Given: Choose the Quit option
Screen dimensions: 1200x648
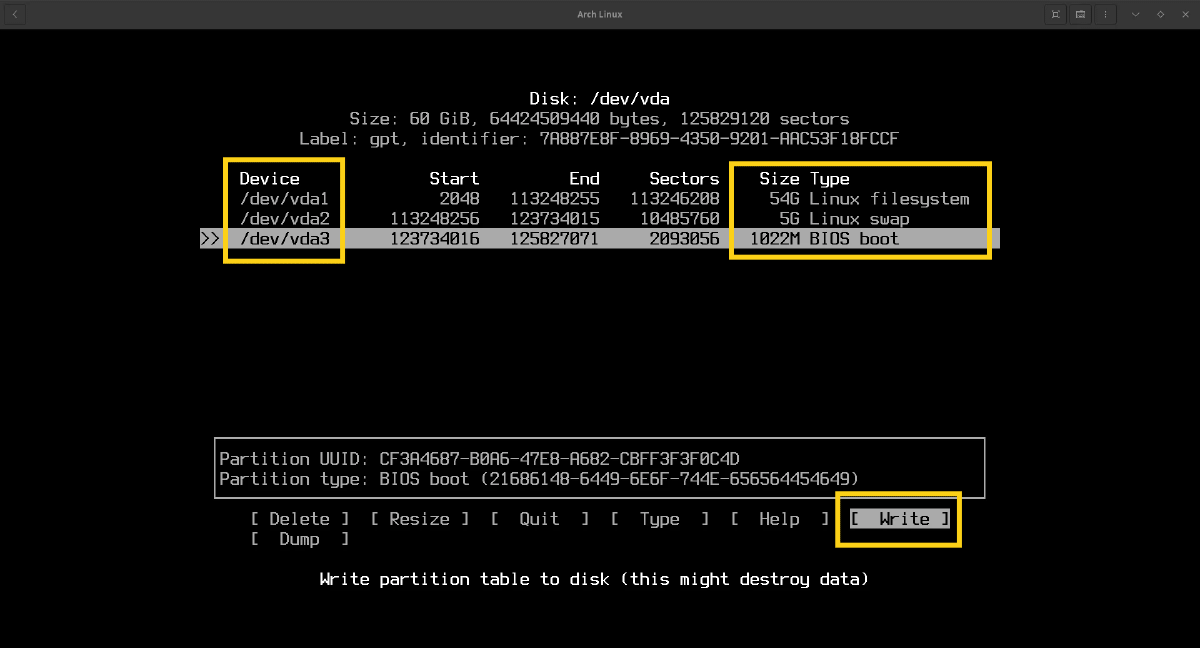Looking at the screenshot, I should coord(539,519).
